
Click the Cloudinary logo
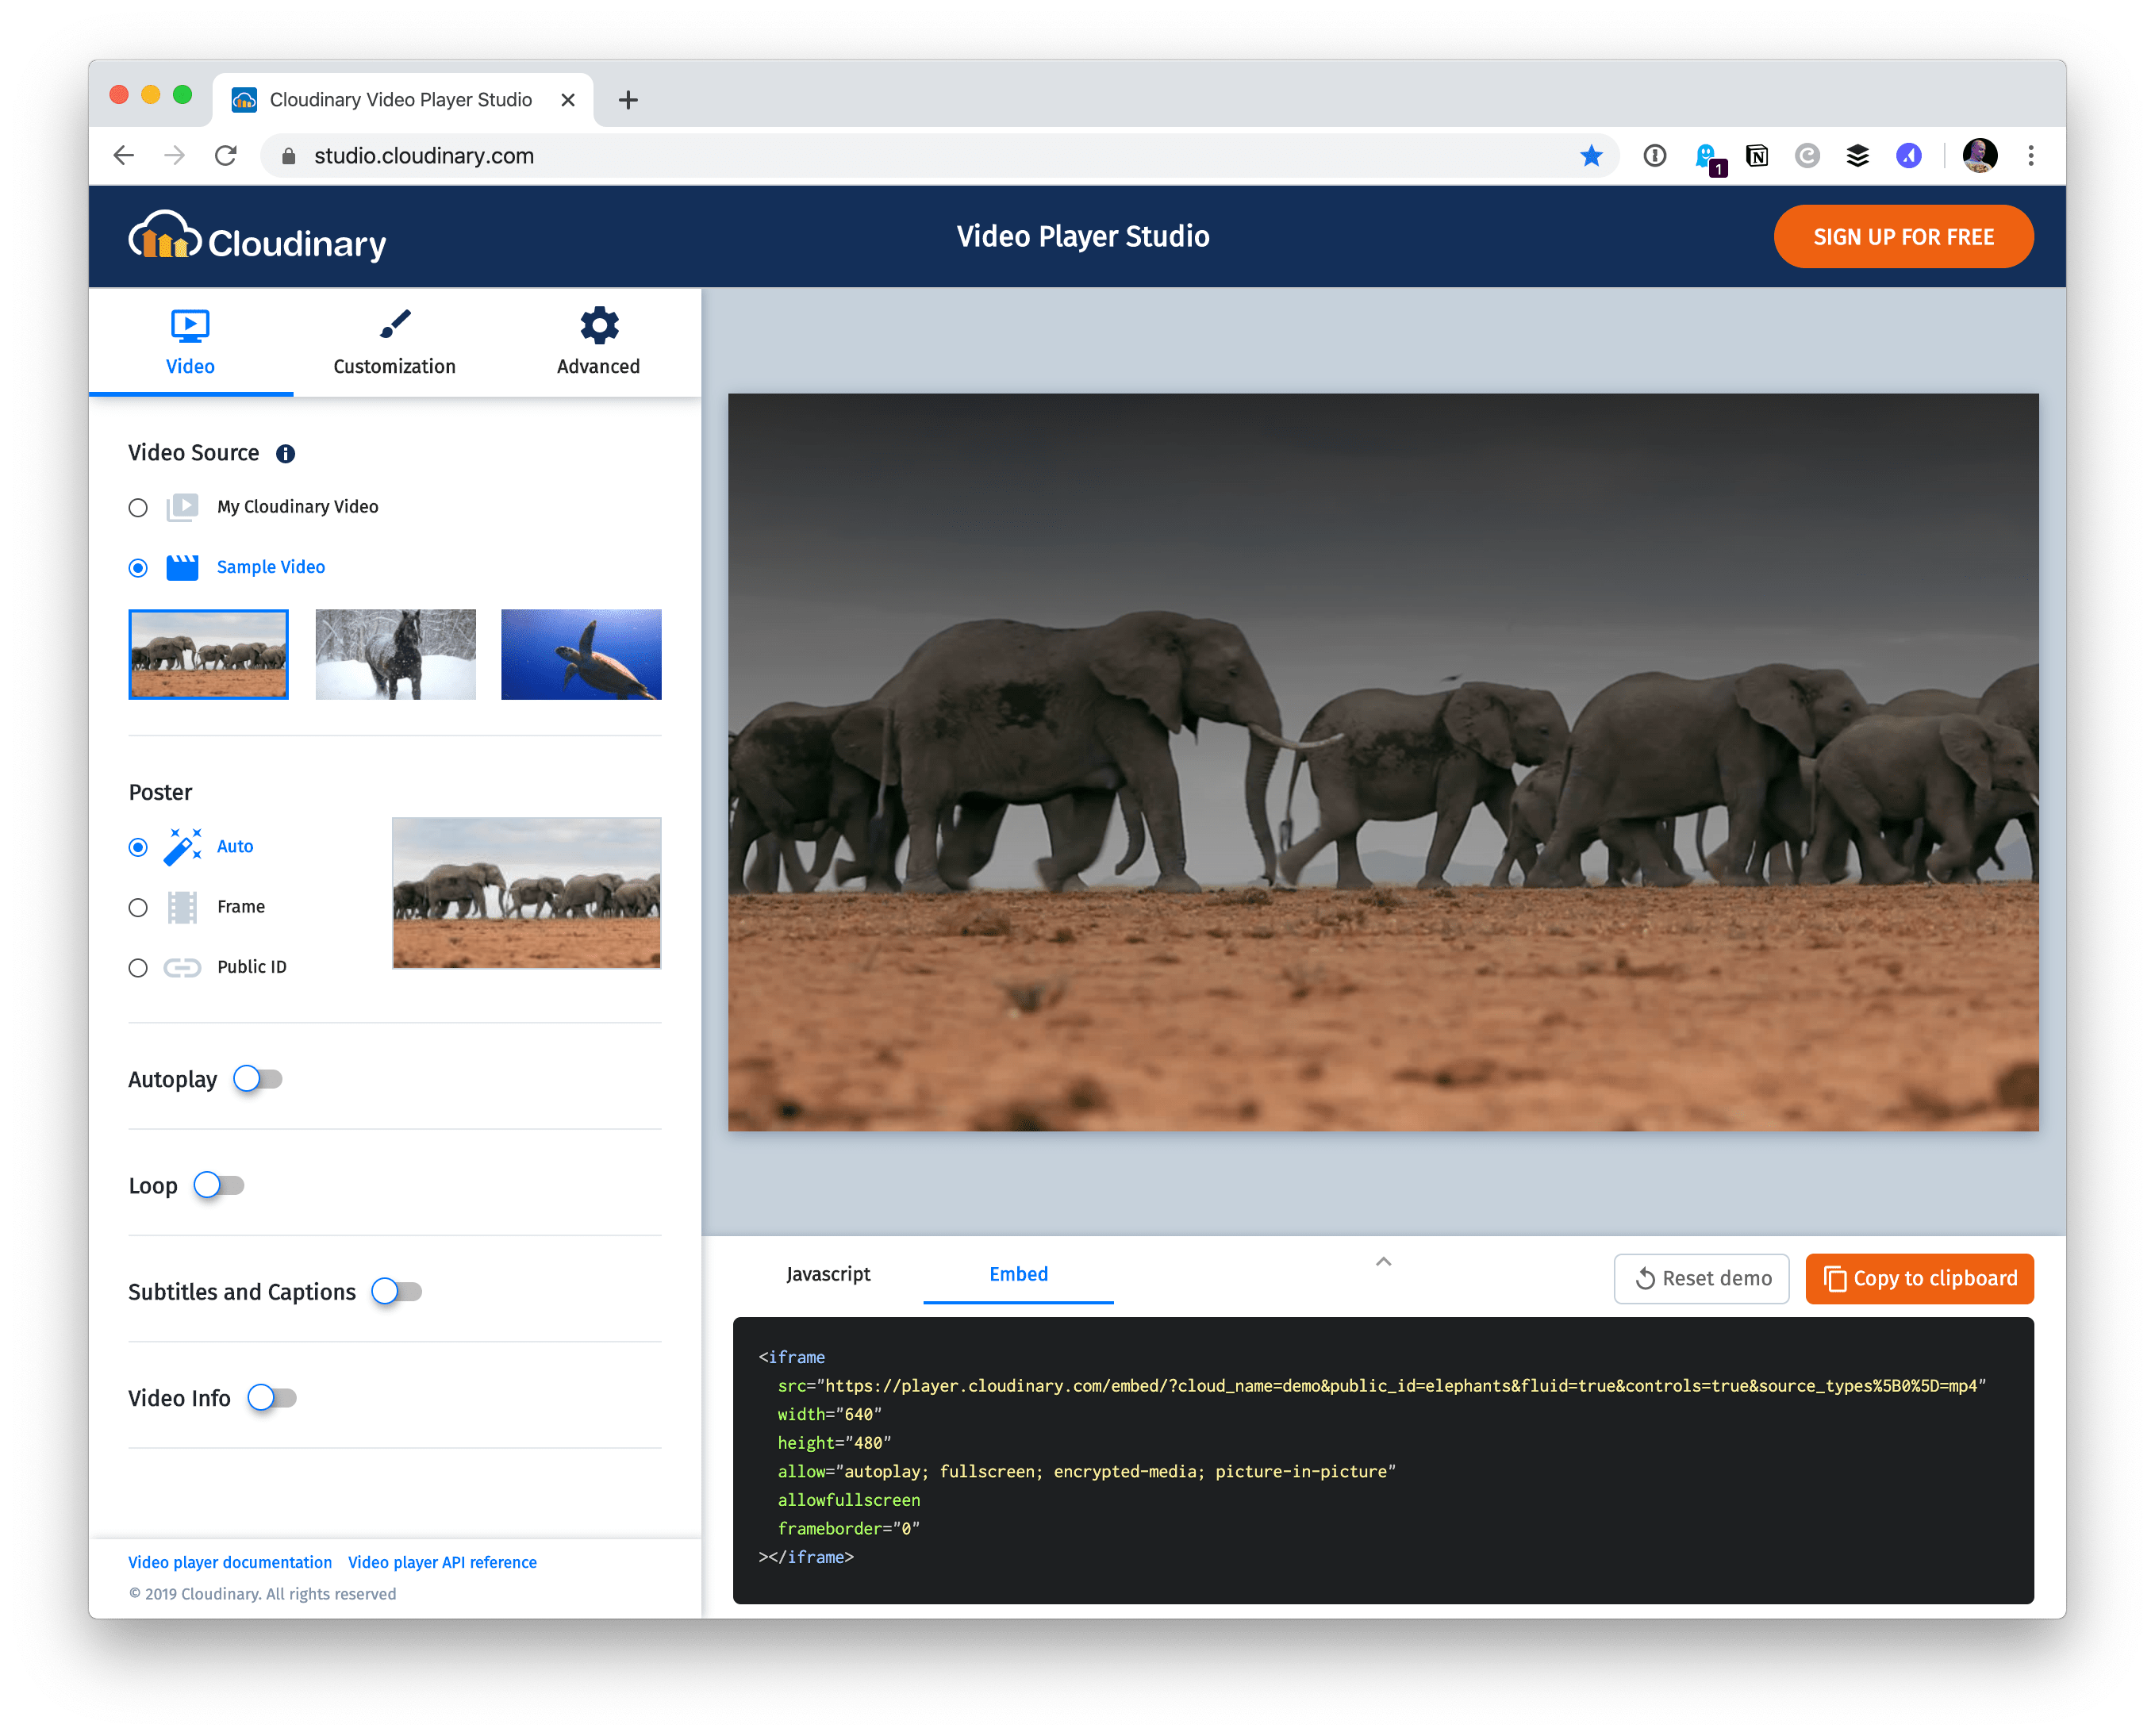tap(257, 239)
